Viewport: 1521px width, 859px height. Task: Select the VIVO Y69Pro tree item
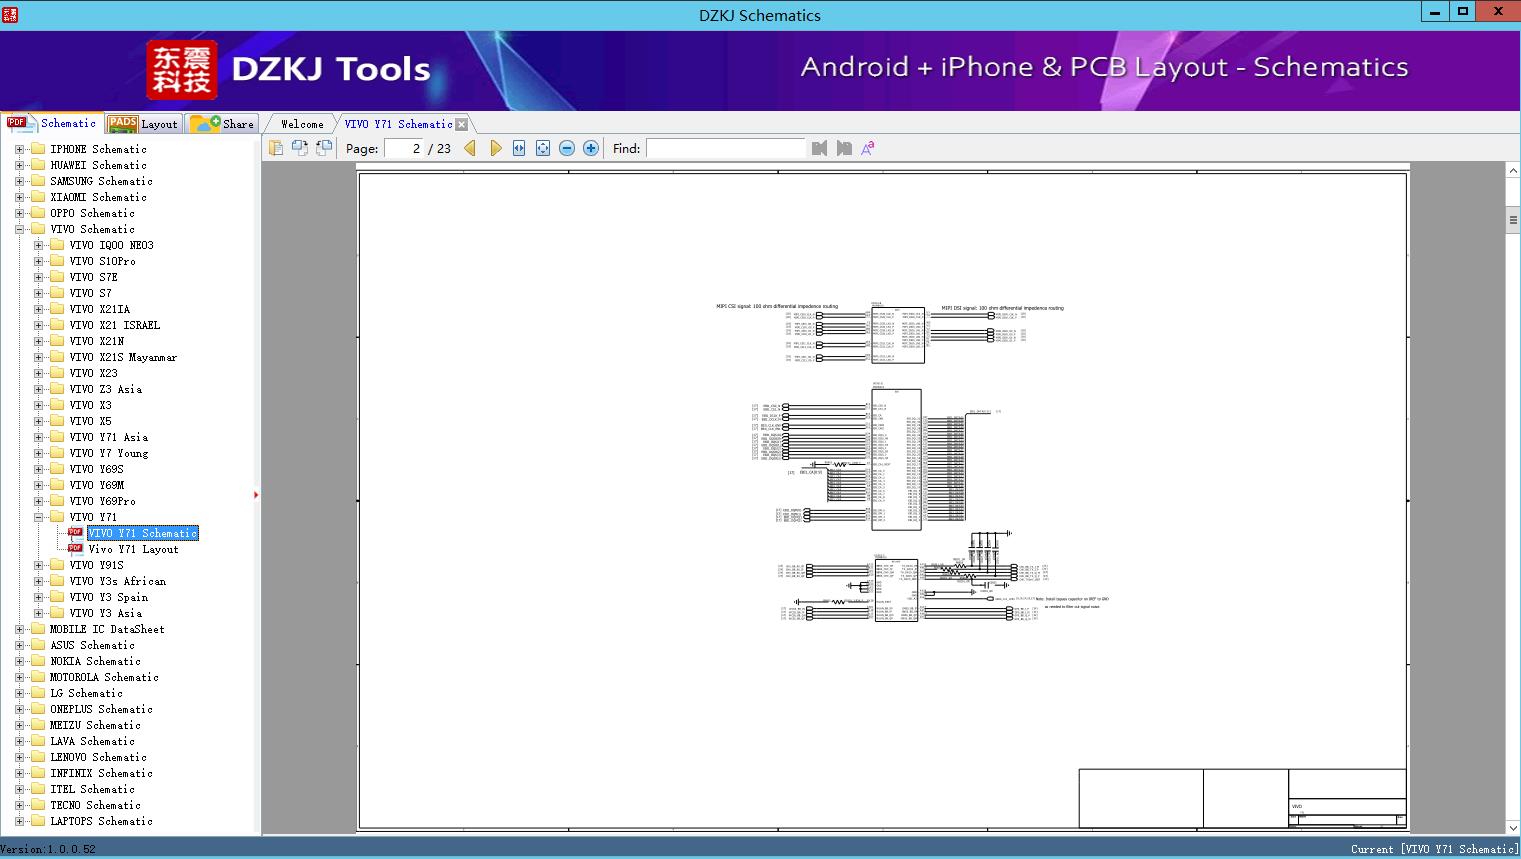[102, 501]
